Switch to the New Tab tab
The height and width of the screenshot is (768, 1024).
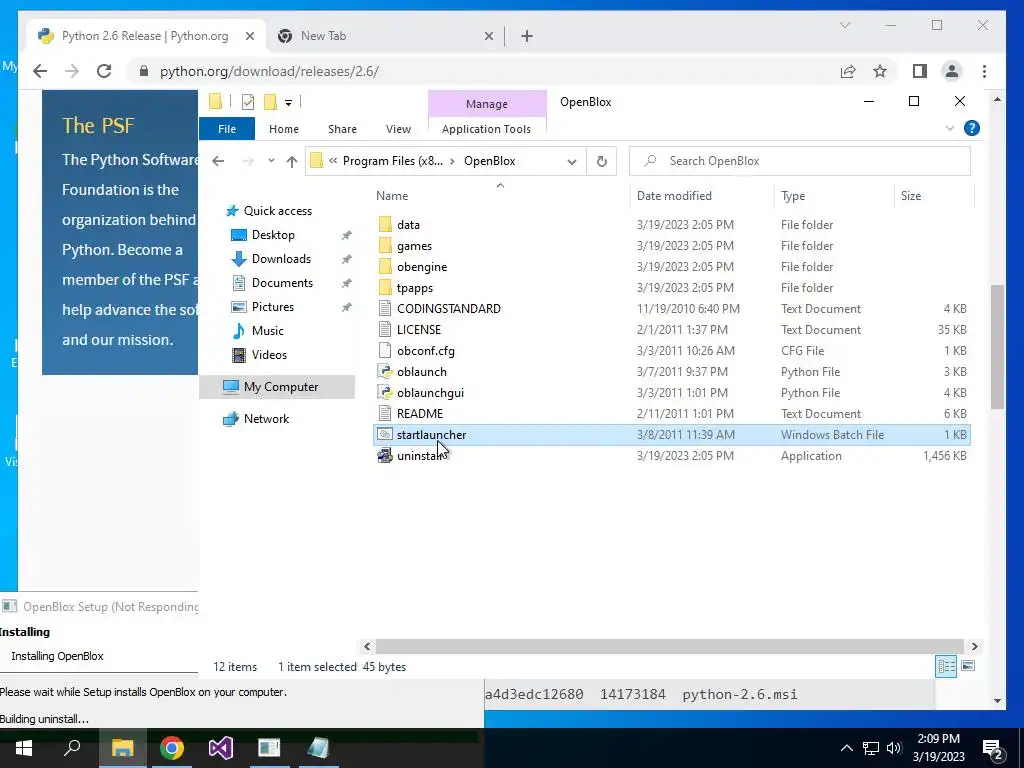pos(385,36)
